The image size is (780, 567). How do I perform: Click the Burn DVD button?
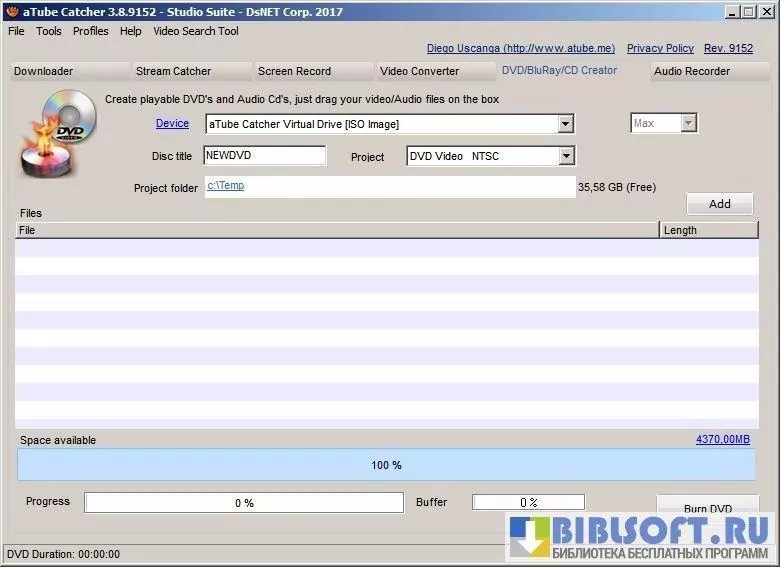pos(707,507)
